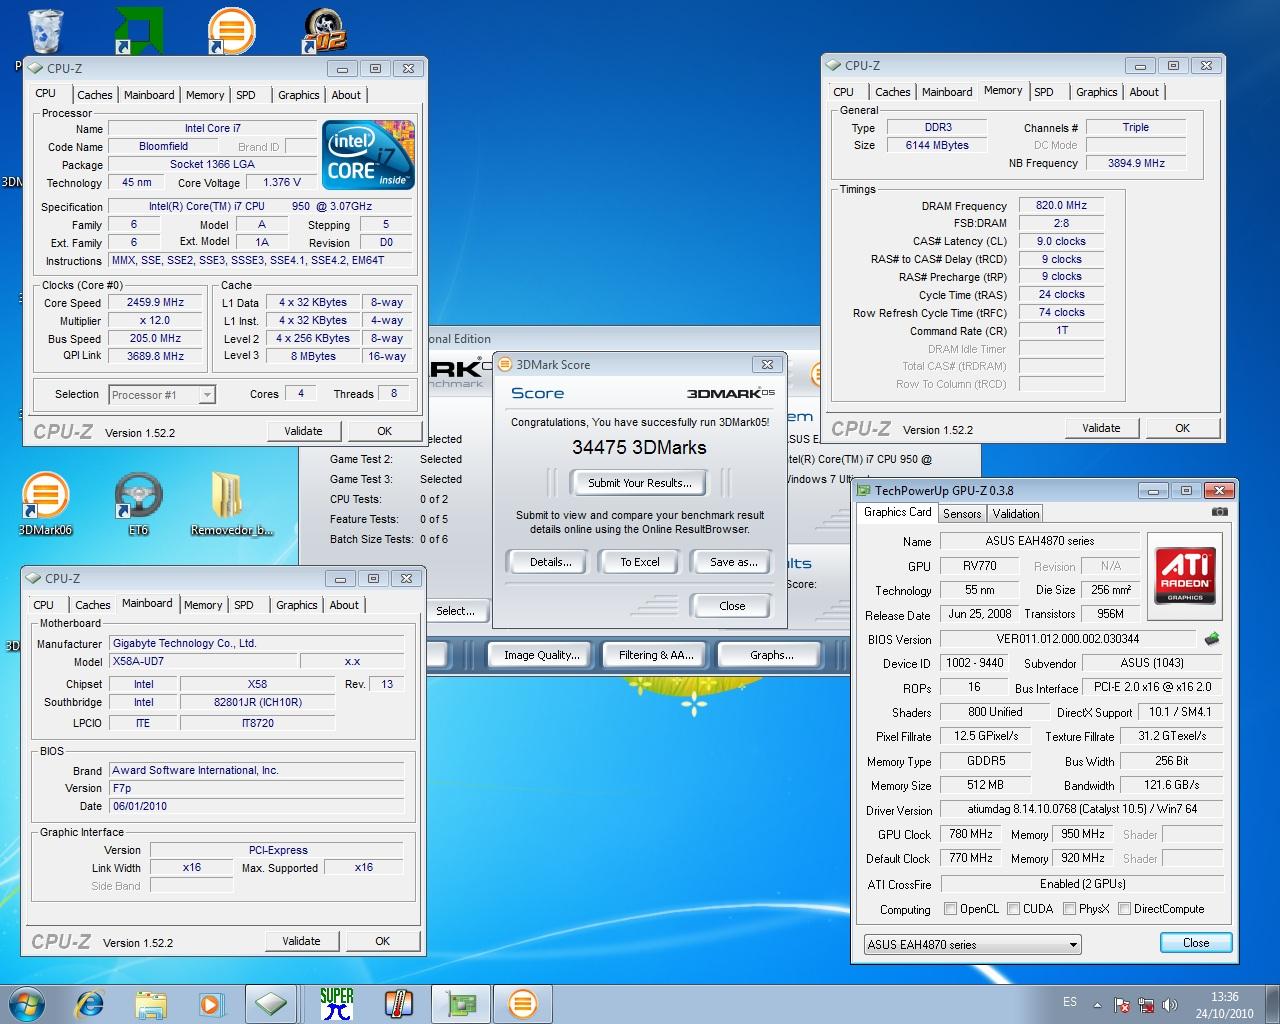
Task: Open the racing game shortcut icon at top of desktop
Action: (x=325, y=30)
